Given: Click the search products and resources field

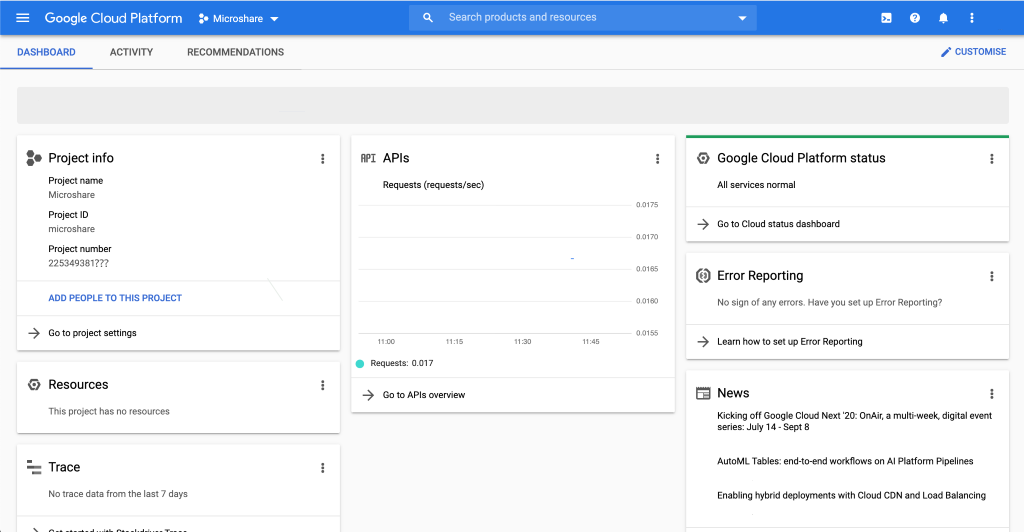Looking at the screenshot, I should click(x=580, y=18).
